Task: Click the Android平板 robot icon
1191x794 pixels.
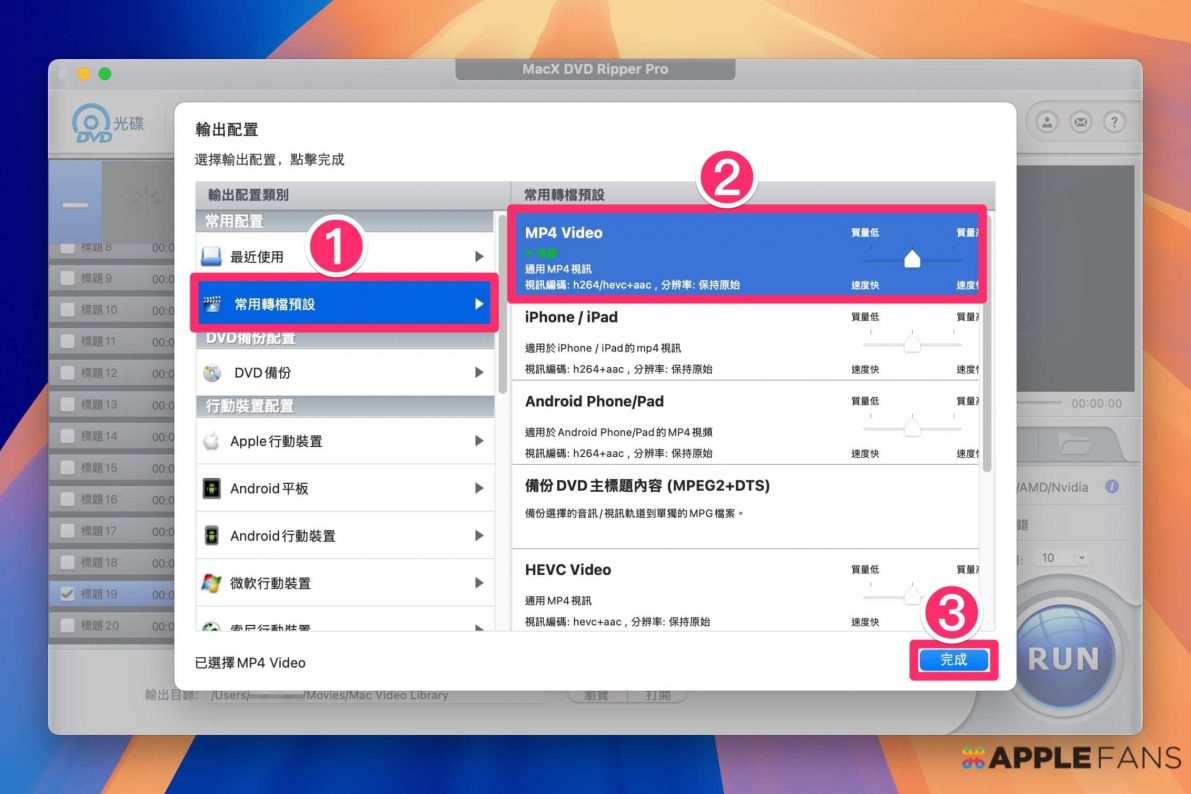Action: 212,488
